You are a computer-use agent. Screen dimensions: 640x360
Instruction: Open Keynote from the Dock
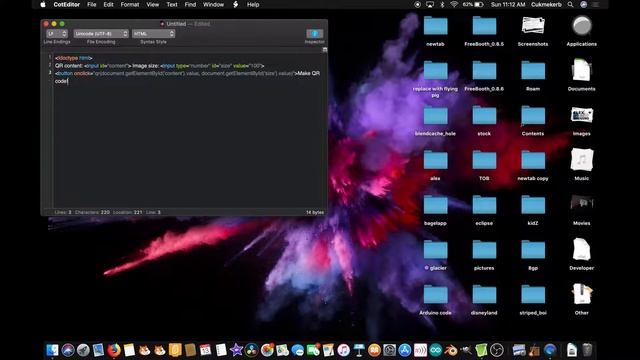click(x=359, y=350)
